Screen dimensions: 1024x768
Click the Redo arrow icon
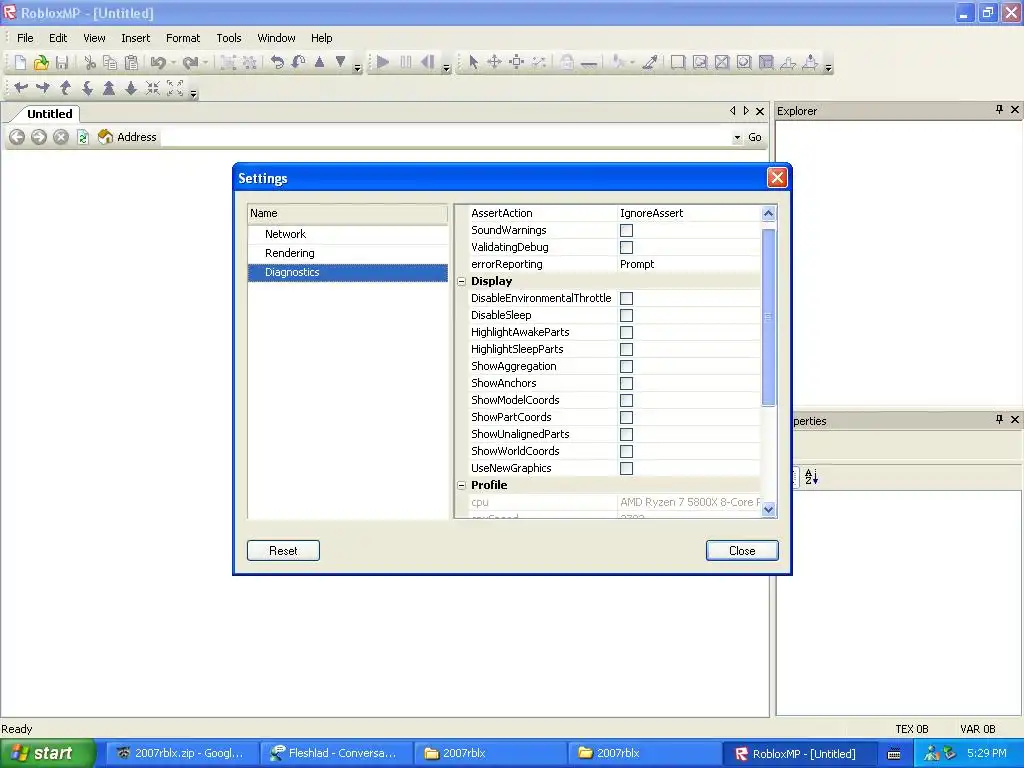tap(190, 62)
